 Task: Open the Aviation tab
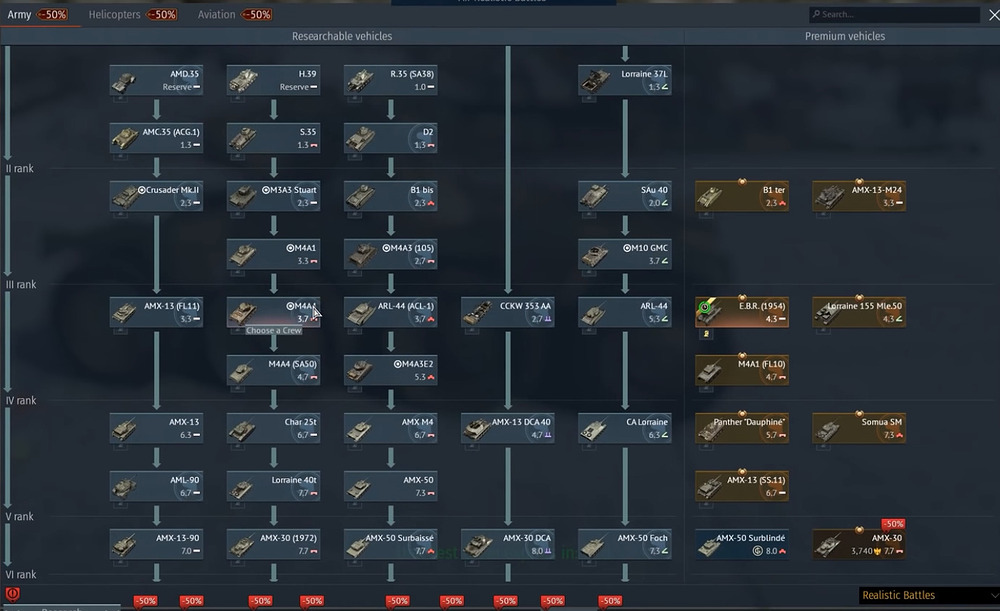(x=216, y=14)
